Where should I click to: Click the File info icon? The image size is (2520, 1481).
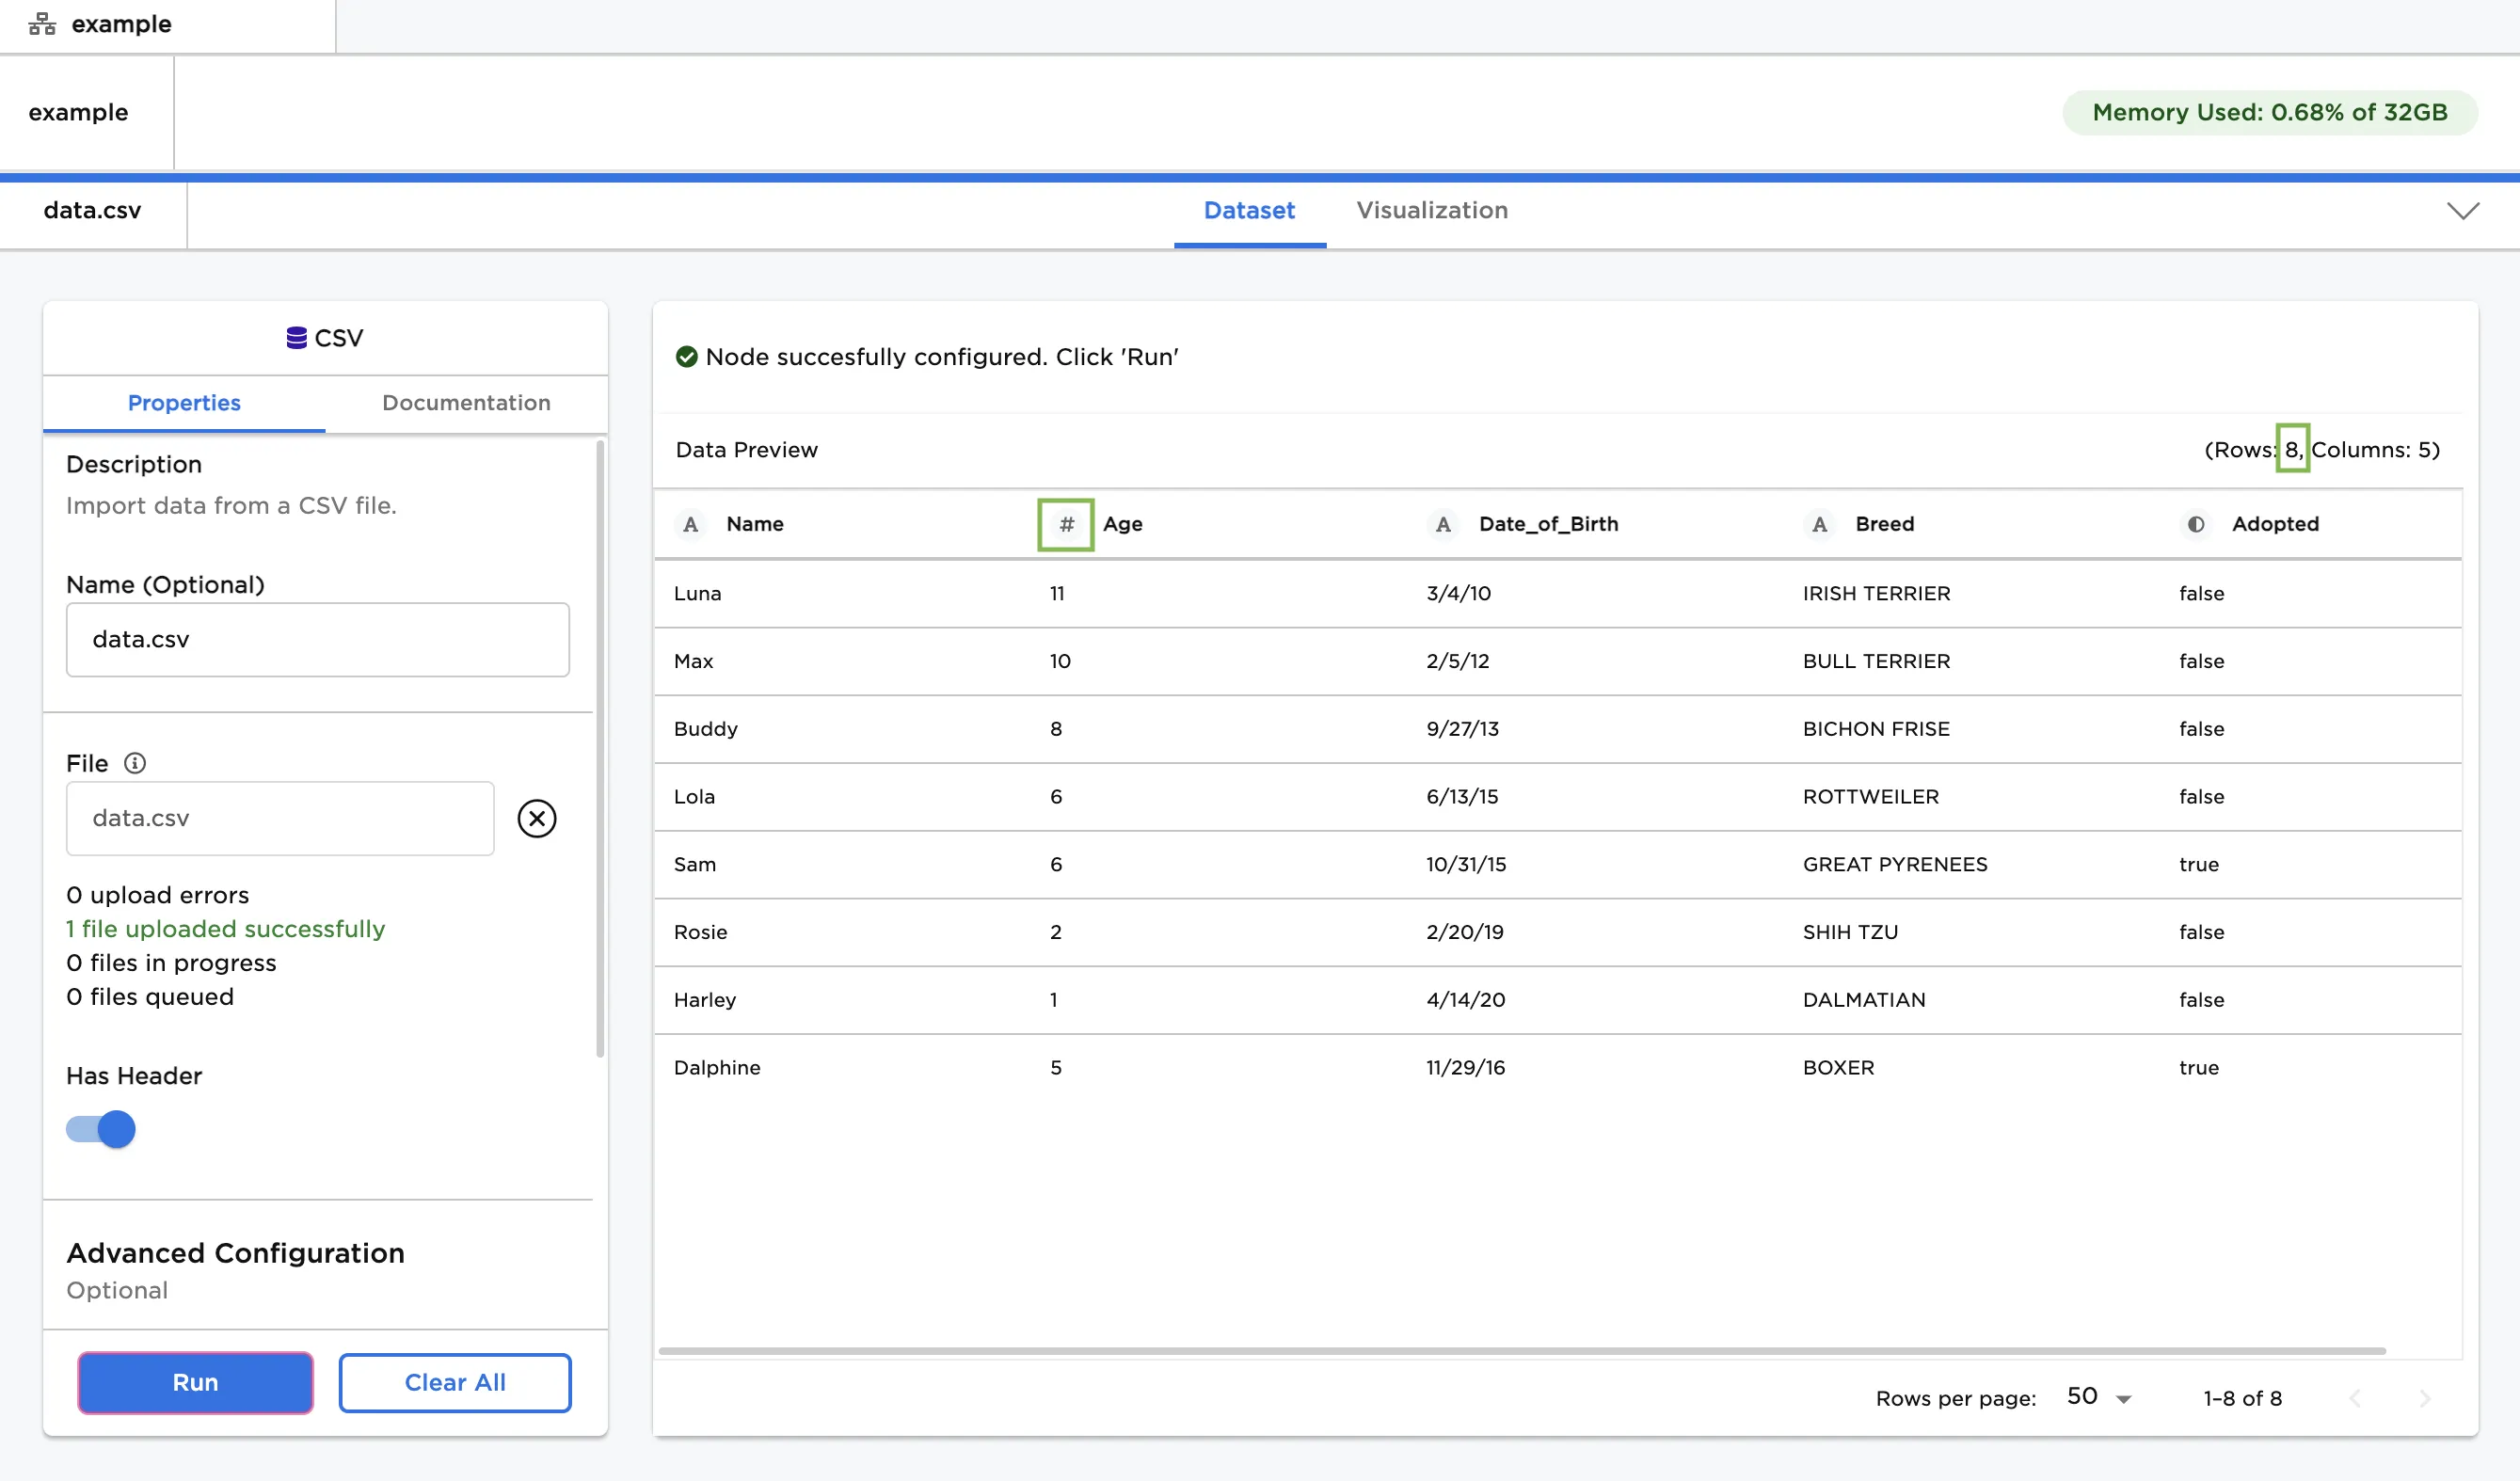(135, 763)
